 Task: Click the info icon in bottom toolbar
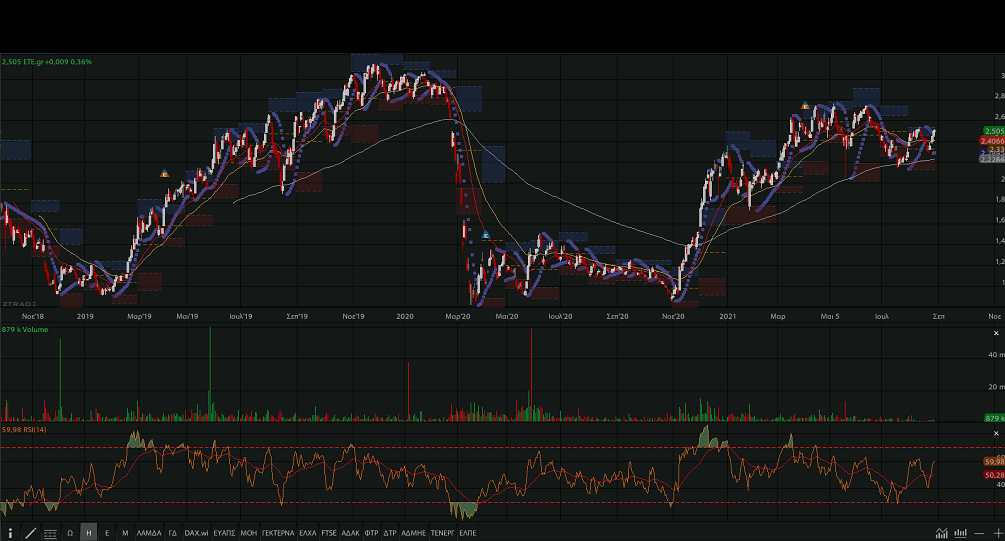(x=10, y=533)
